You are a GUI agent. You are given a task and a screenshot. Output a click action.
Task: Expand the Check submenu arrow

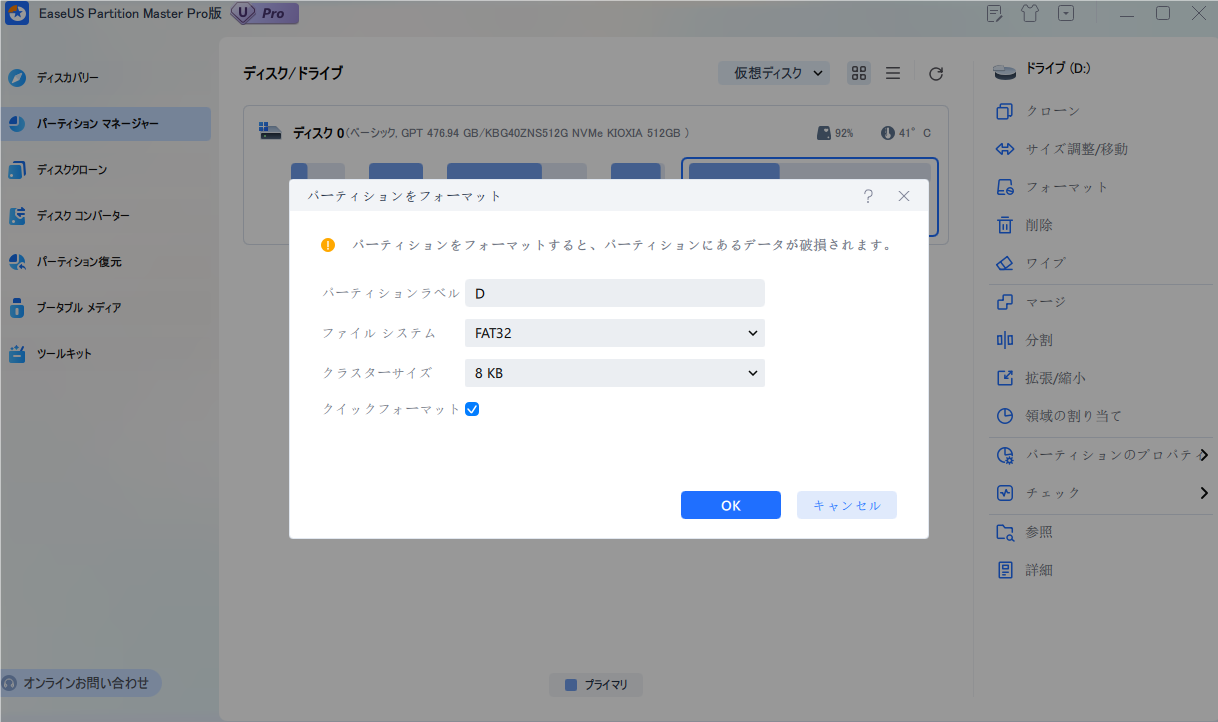coord(1204,493)
